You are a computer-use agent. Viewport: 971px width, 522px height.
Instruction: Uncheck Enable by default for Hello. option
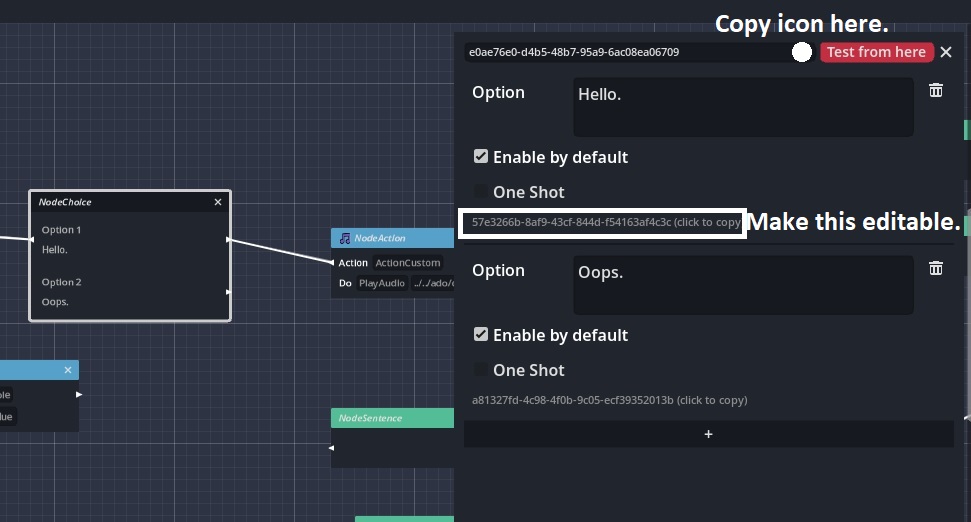pos(481,157)
